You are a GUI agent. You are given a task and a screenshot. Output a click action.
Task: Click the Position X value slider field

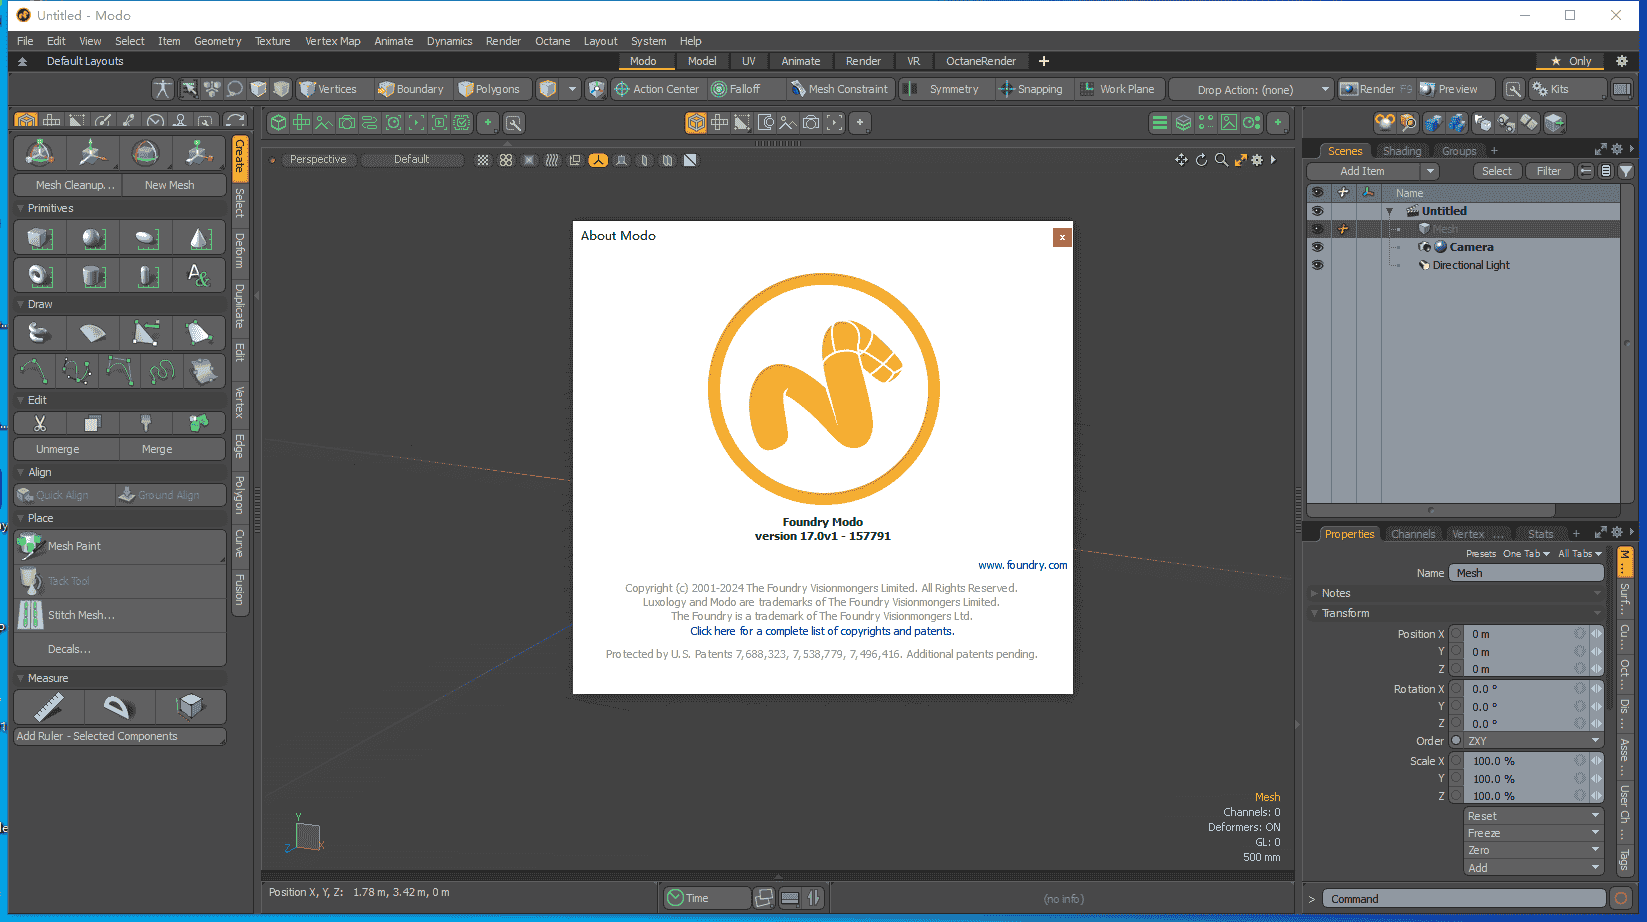click(1520, 633)
